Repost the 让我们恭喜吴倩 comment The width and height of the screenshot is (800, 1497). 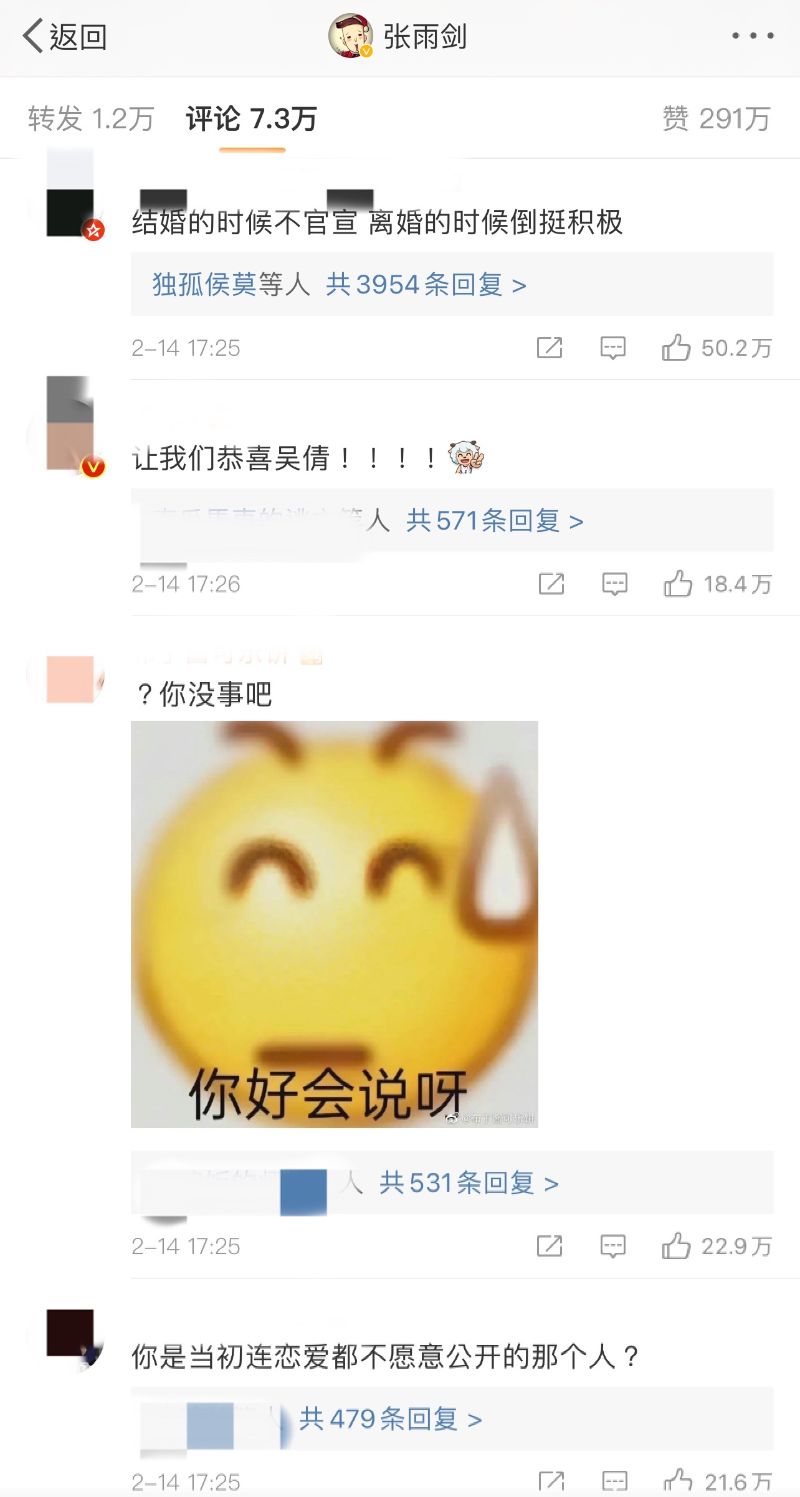point(551,584)
